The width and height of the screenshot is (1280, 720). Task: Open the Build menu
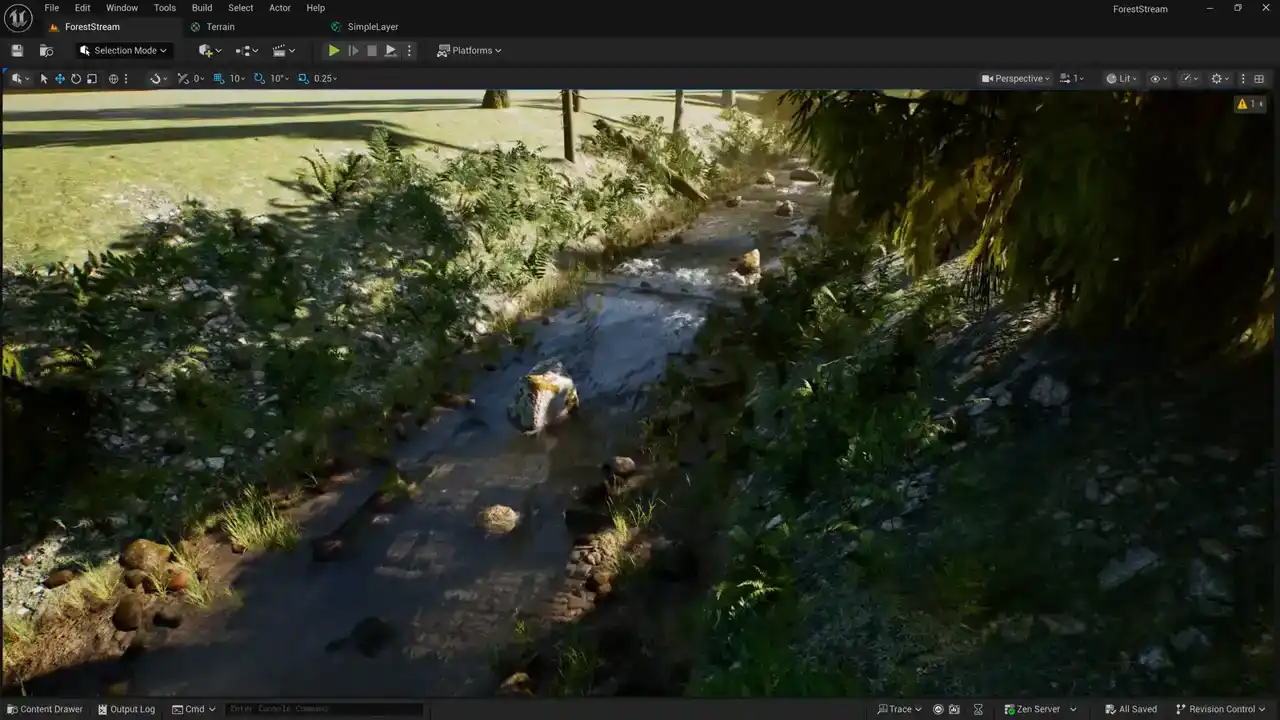(x=202, y=8)
